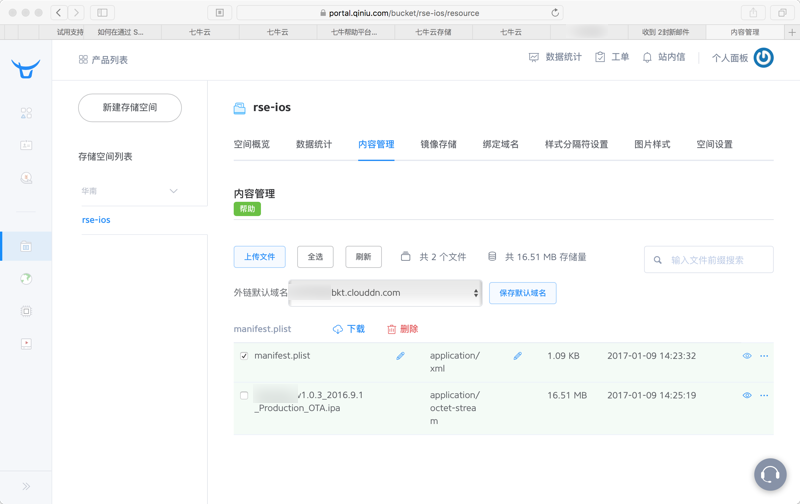The height and width of the screenshot is (504, 800).
Task: Select the sidebar chip processor icon
Action: point(26,311)
